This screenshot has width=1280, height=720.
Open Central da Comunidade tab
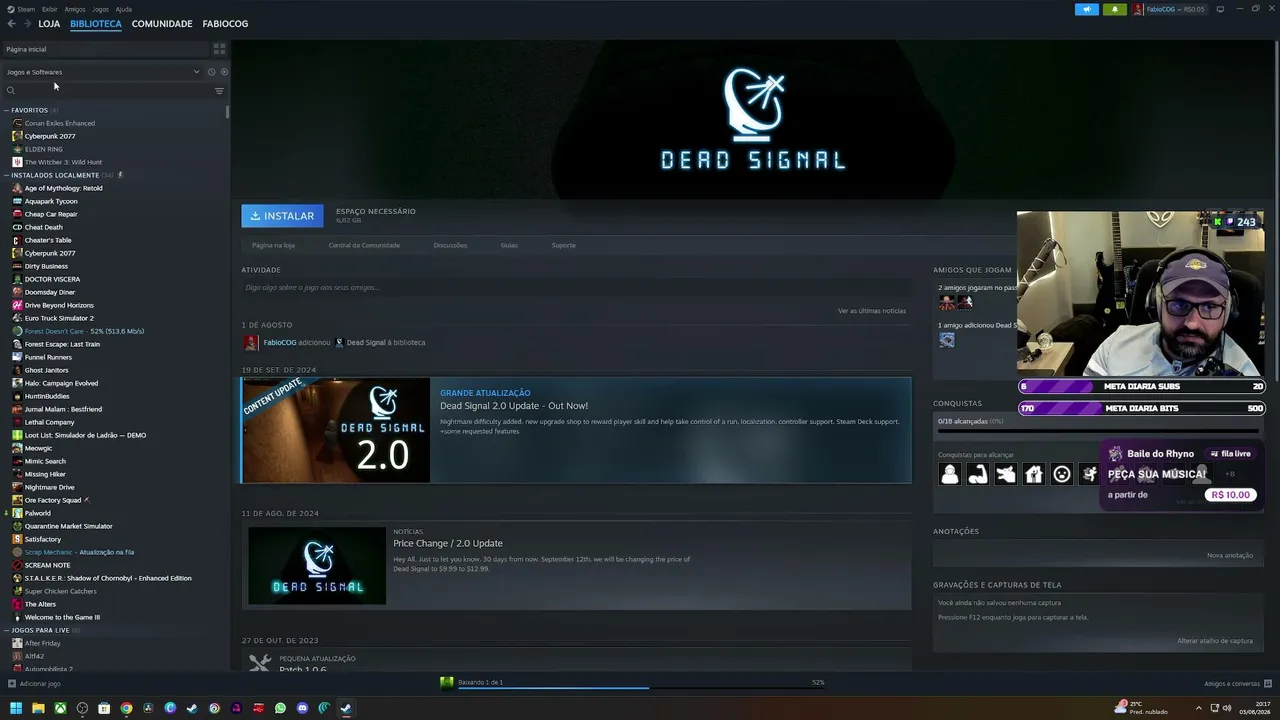click(x=364, y=245)
